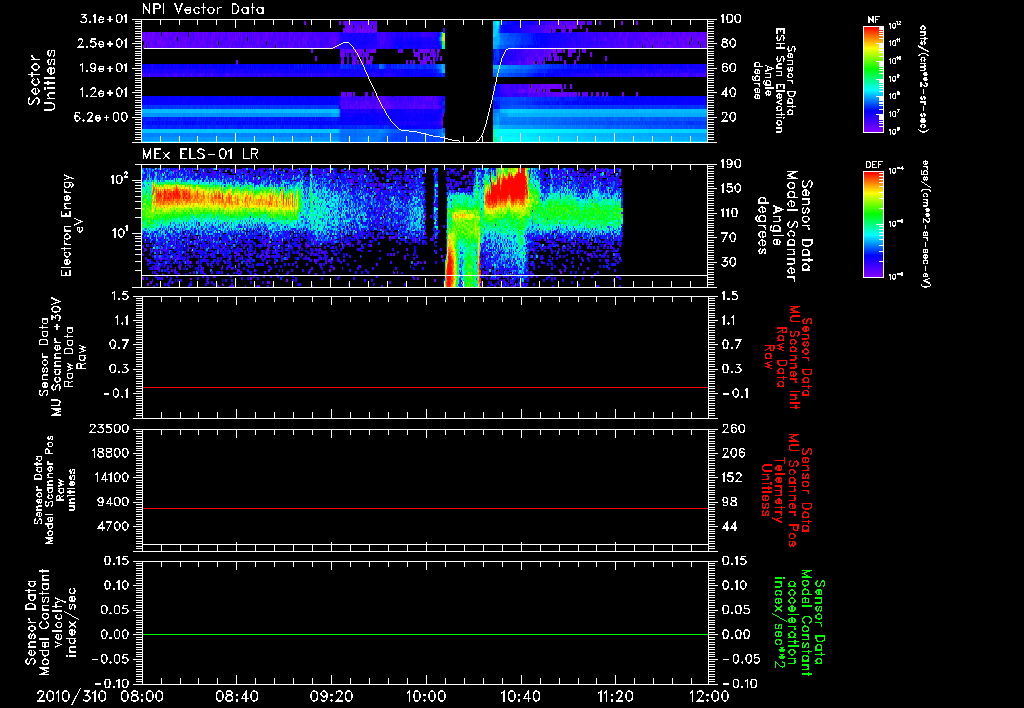The height and width of the screenshot is (708, 1024).
Task: Select the 'MEx ELS-01 LR' panel title
Action: coord(200,154)
